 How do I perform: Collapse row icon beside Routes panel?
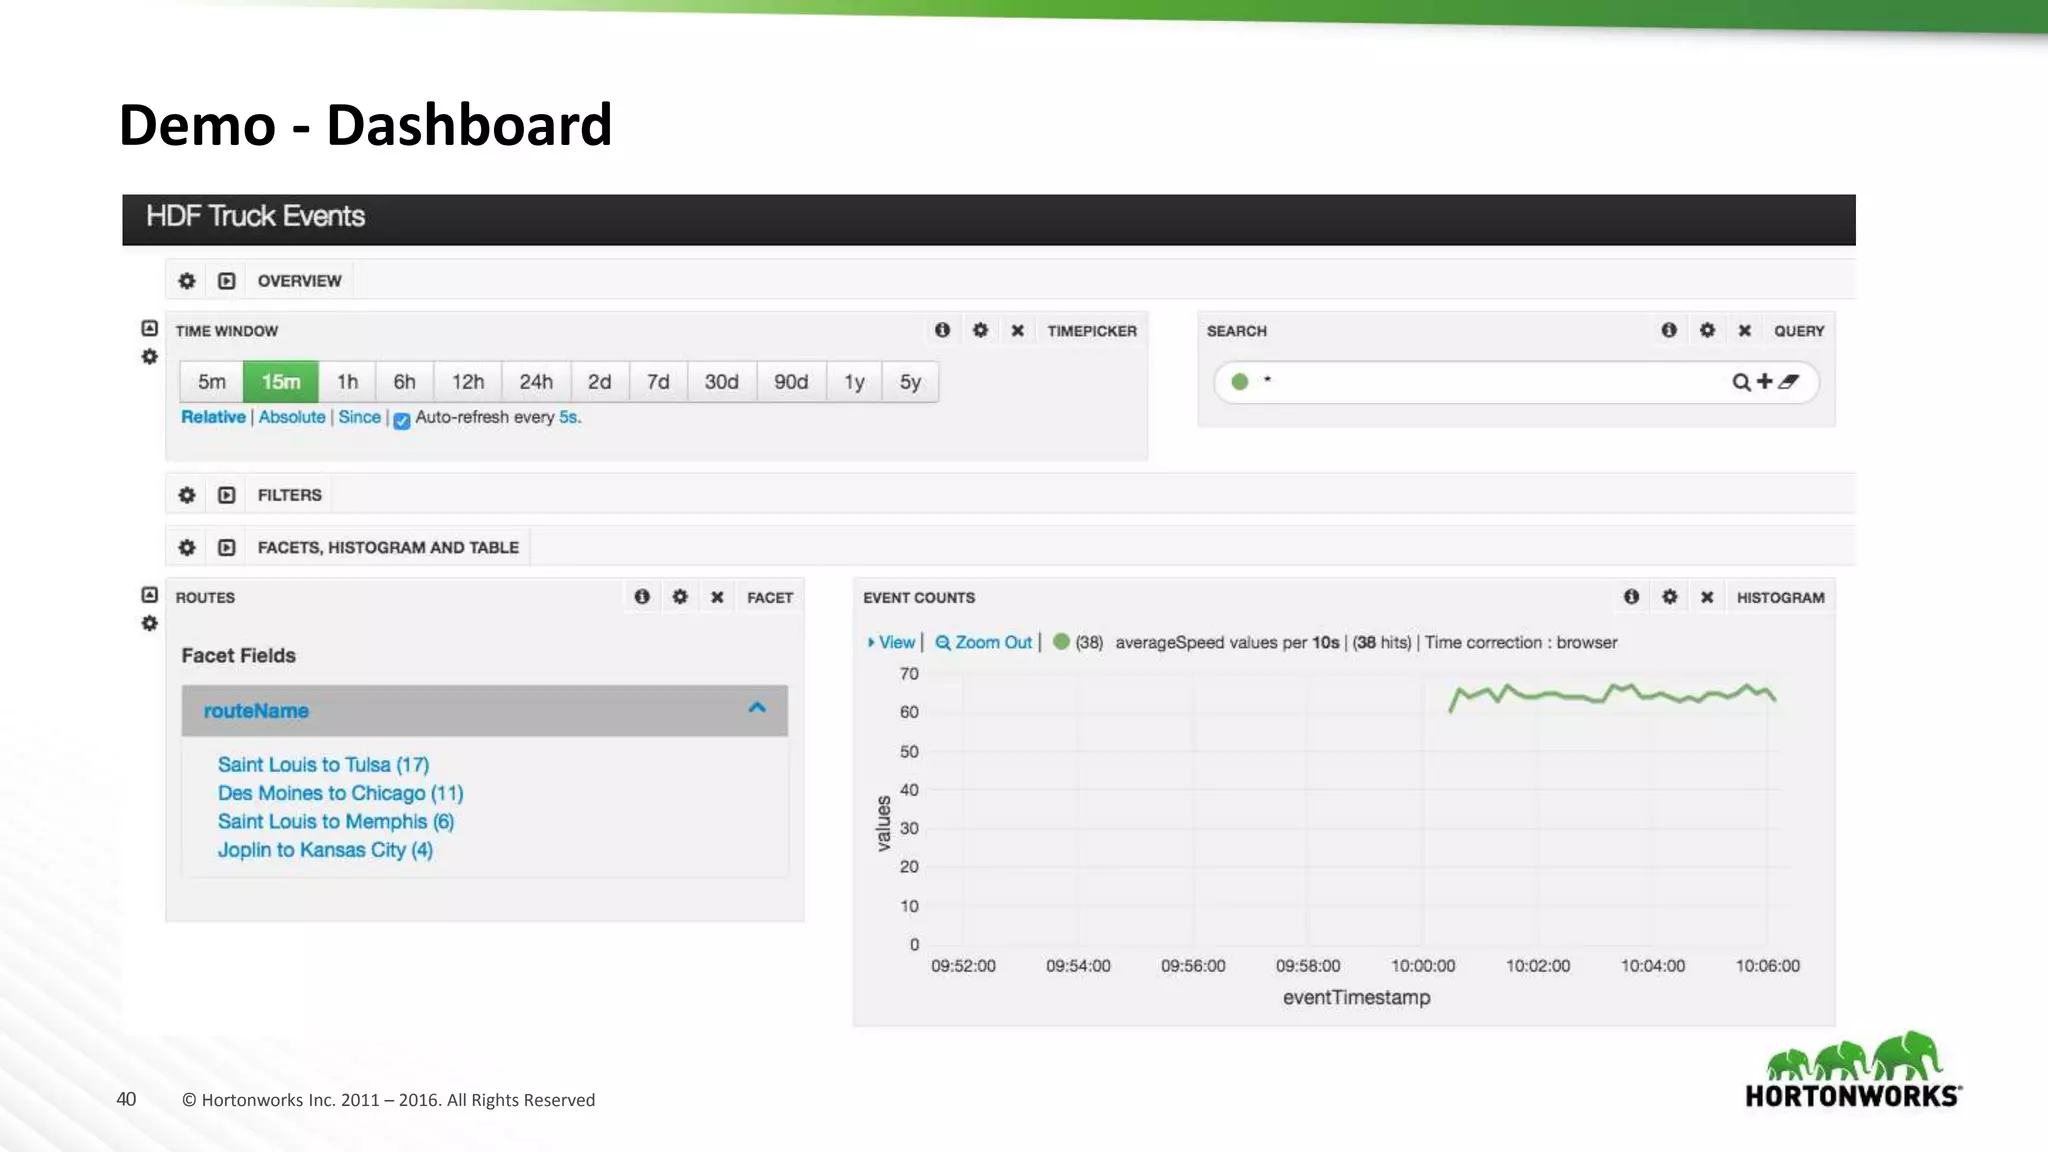[x=149, y=594]
